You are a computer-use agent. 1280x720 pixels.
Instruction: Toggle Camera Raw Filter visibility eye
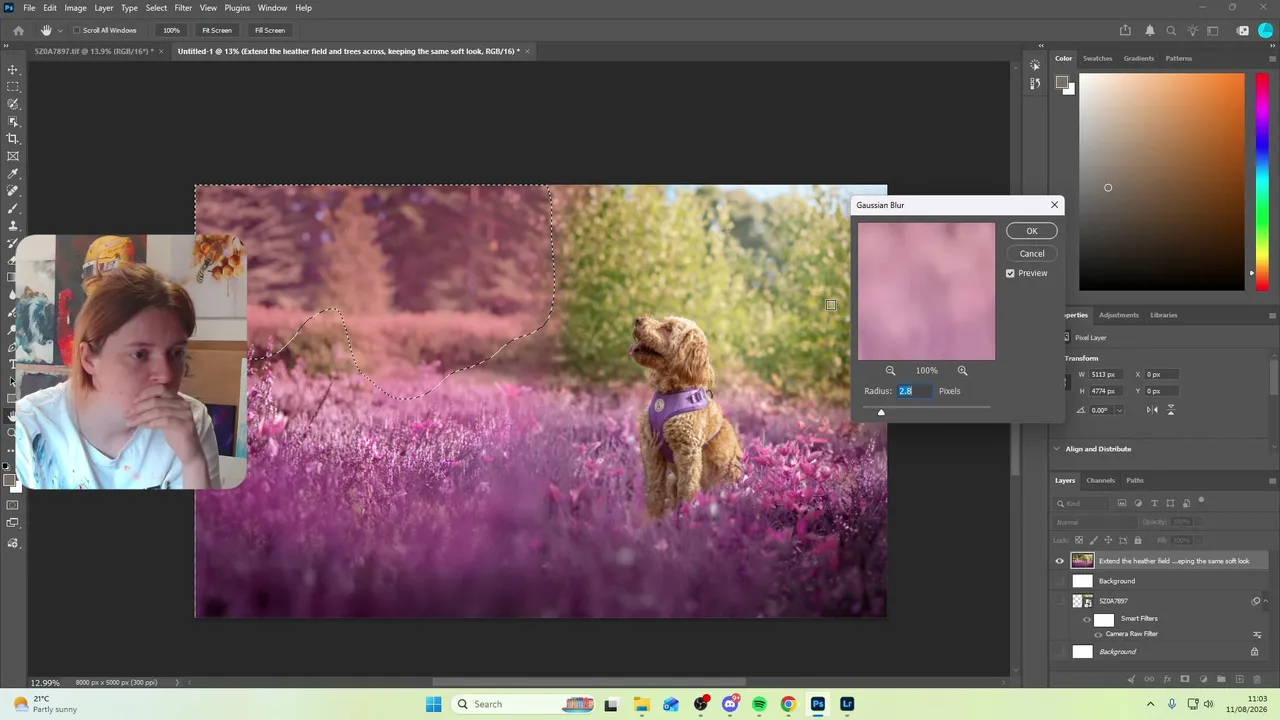pos(1098,634)
